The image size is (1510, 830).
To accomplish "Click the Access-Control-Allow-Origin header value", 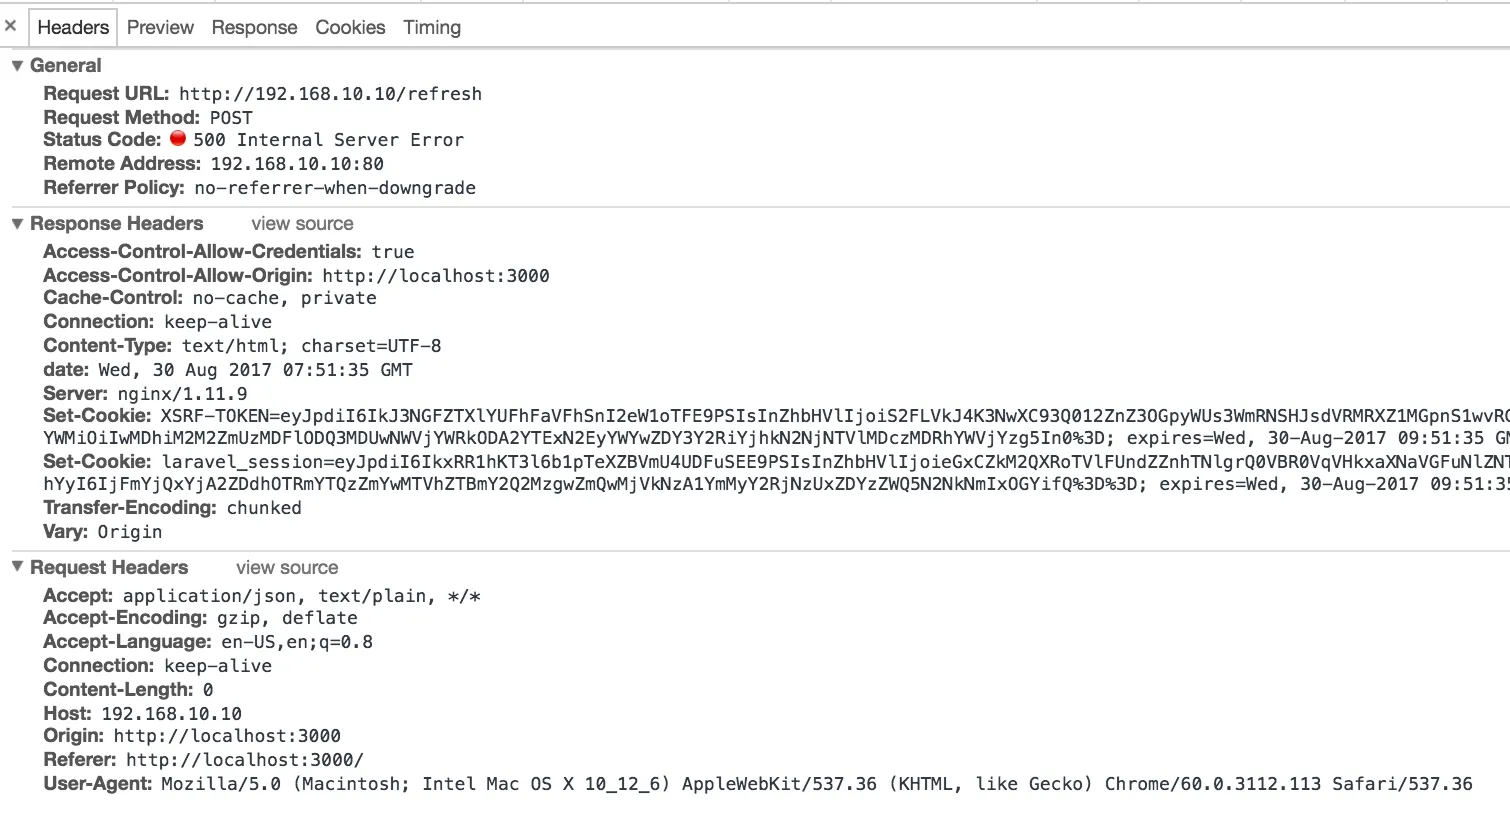I will pyautogui.click(x=436, y=276).
